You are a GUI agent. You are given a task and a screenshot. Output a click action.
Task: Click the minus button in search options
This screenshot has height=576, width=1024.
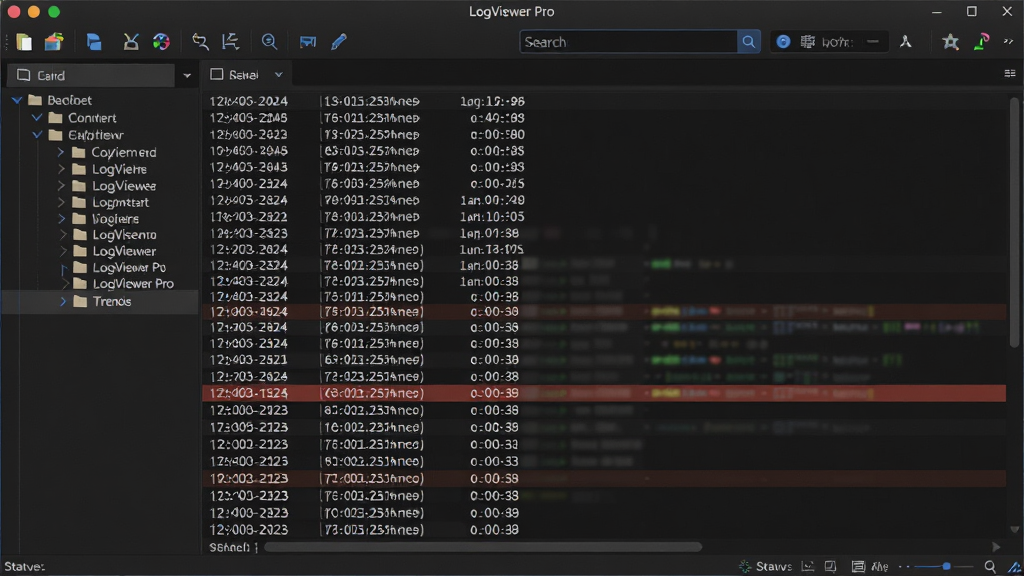click(x=872, y=42)
